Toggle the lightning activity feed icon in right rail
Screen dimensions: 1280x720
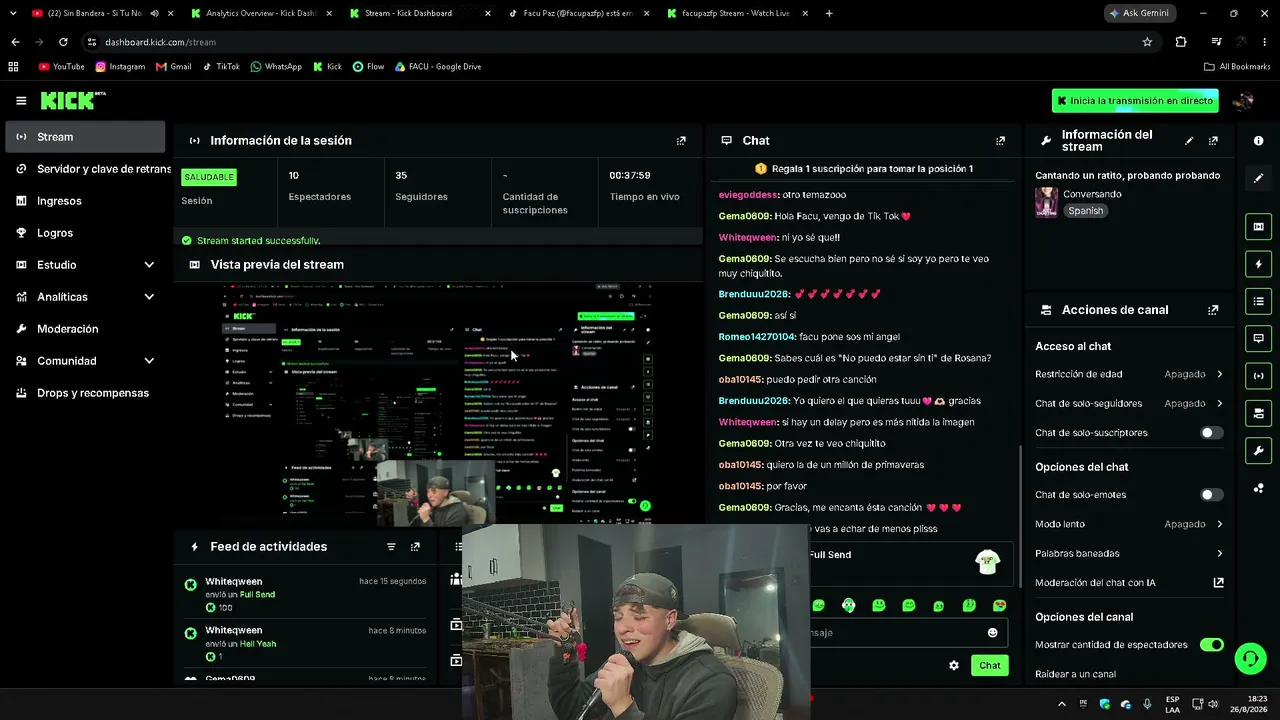pyautogui.click(x=1258, y=264)
